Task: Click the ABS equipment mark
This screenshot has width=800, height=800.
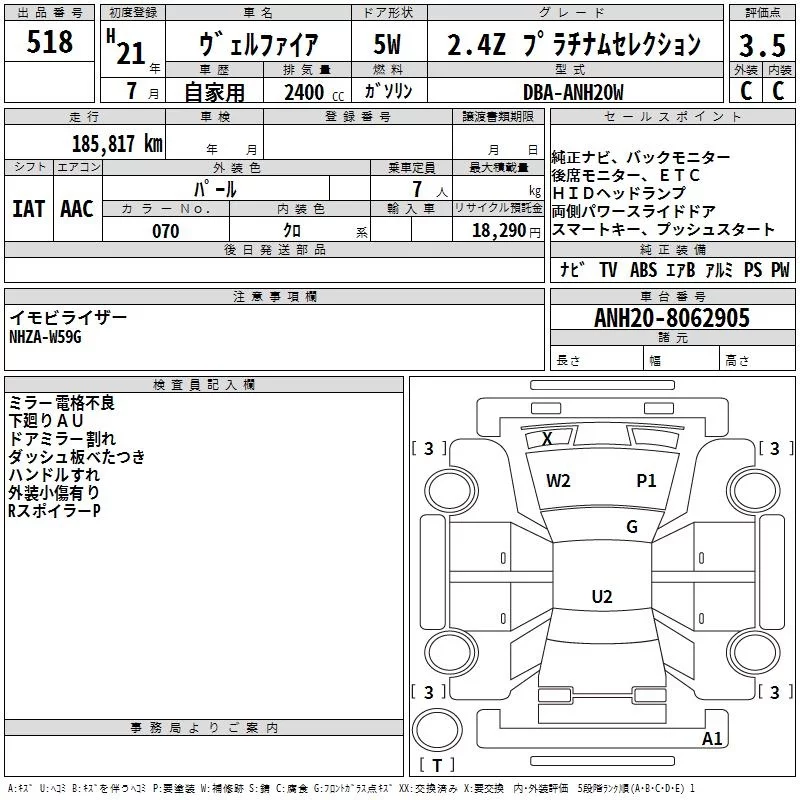Action: point(643,269)
